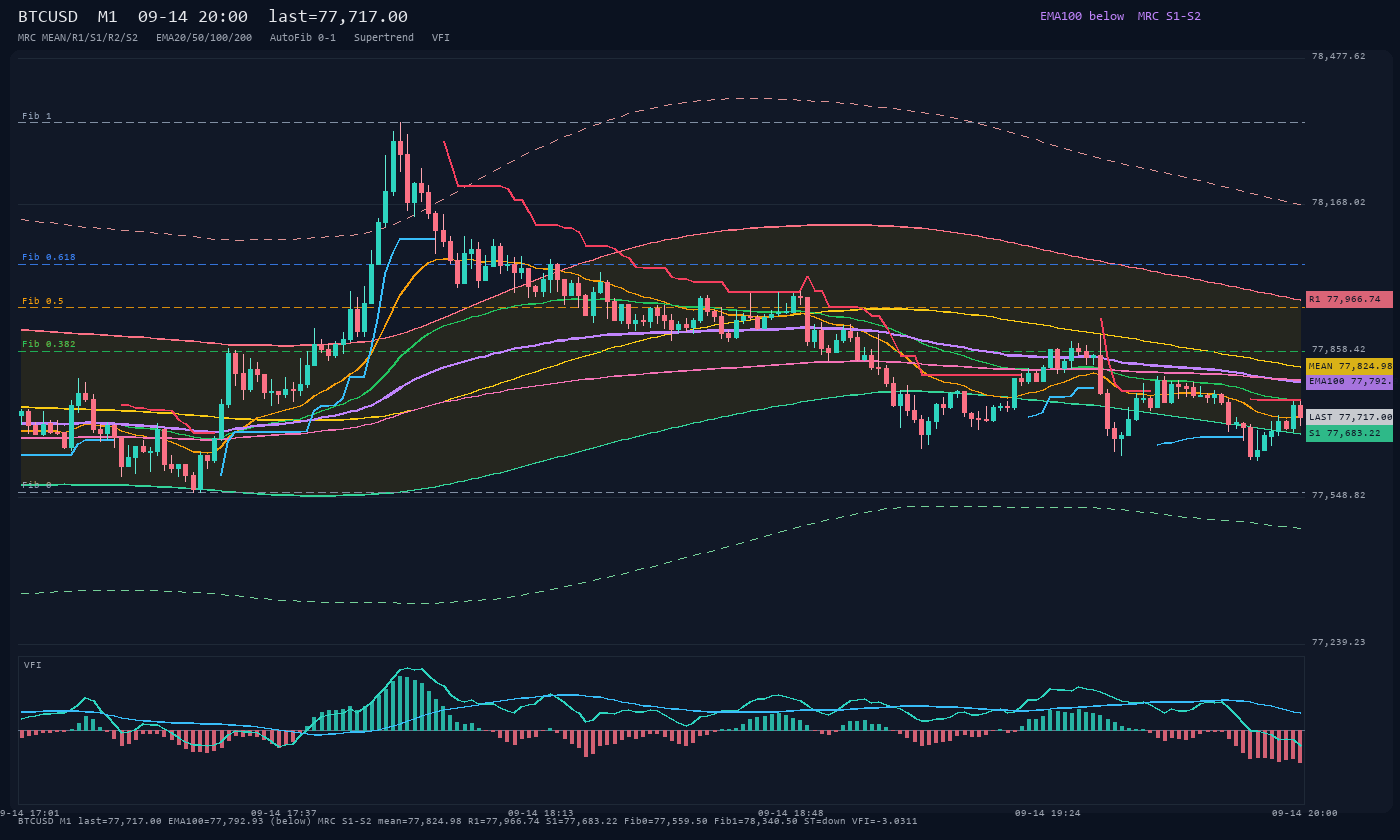Click the yellow MEAN 77,824.98 price tag
Screen dimensions: 1400x840
[x=1349, y=366]
